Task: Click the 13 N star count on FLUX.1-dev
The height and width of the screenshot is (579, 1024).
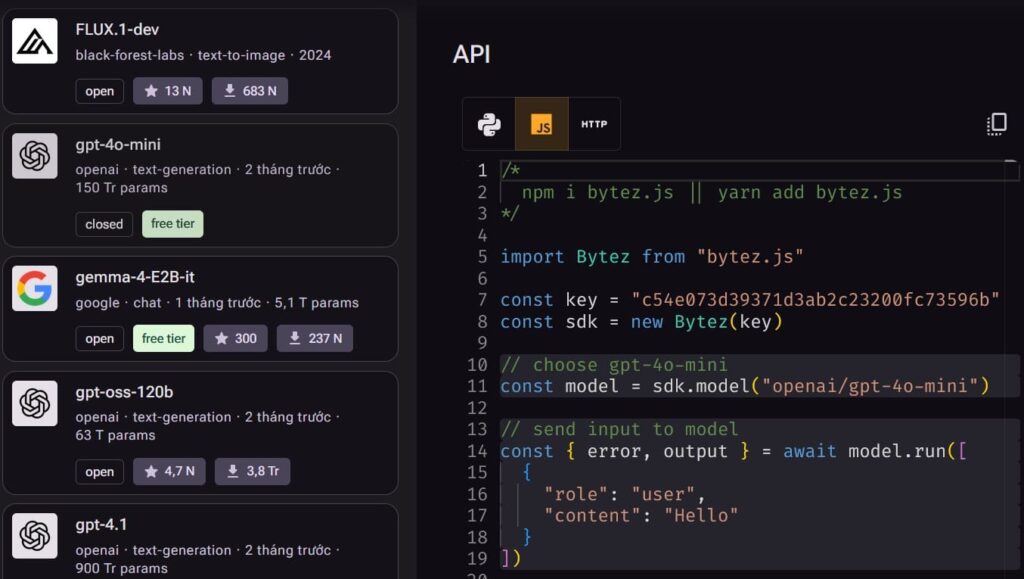Action: (x=168, y=91)
